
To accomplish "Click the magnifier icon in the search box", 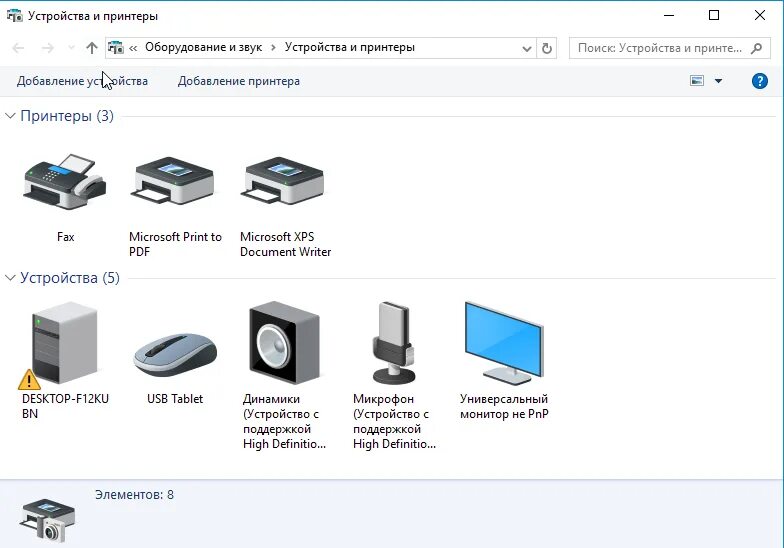I will [x=757, y=48].
